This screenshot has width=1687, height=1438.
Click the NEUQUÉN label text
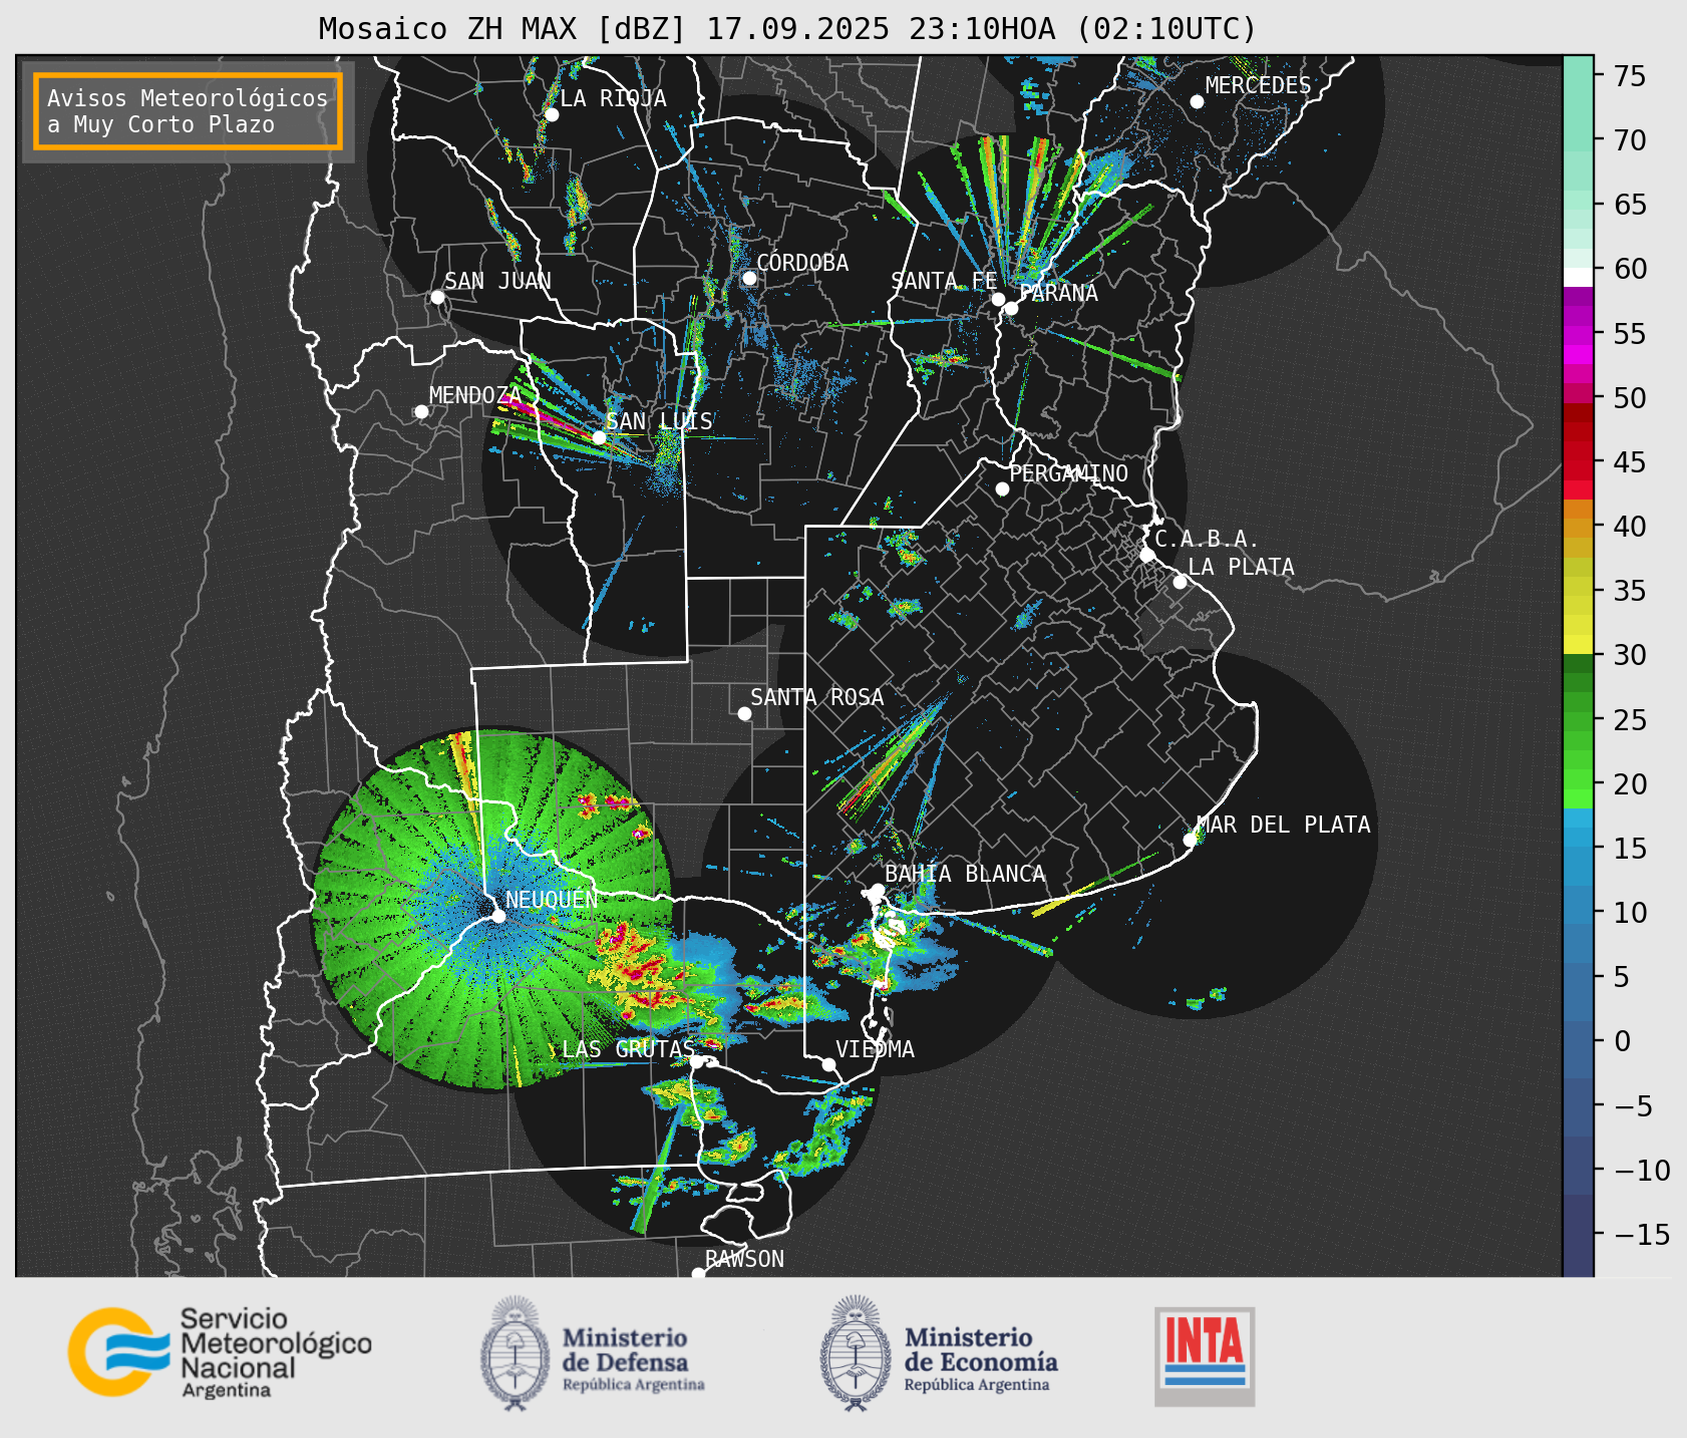[551, 900]
